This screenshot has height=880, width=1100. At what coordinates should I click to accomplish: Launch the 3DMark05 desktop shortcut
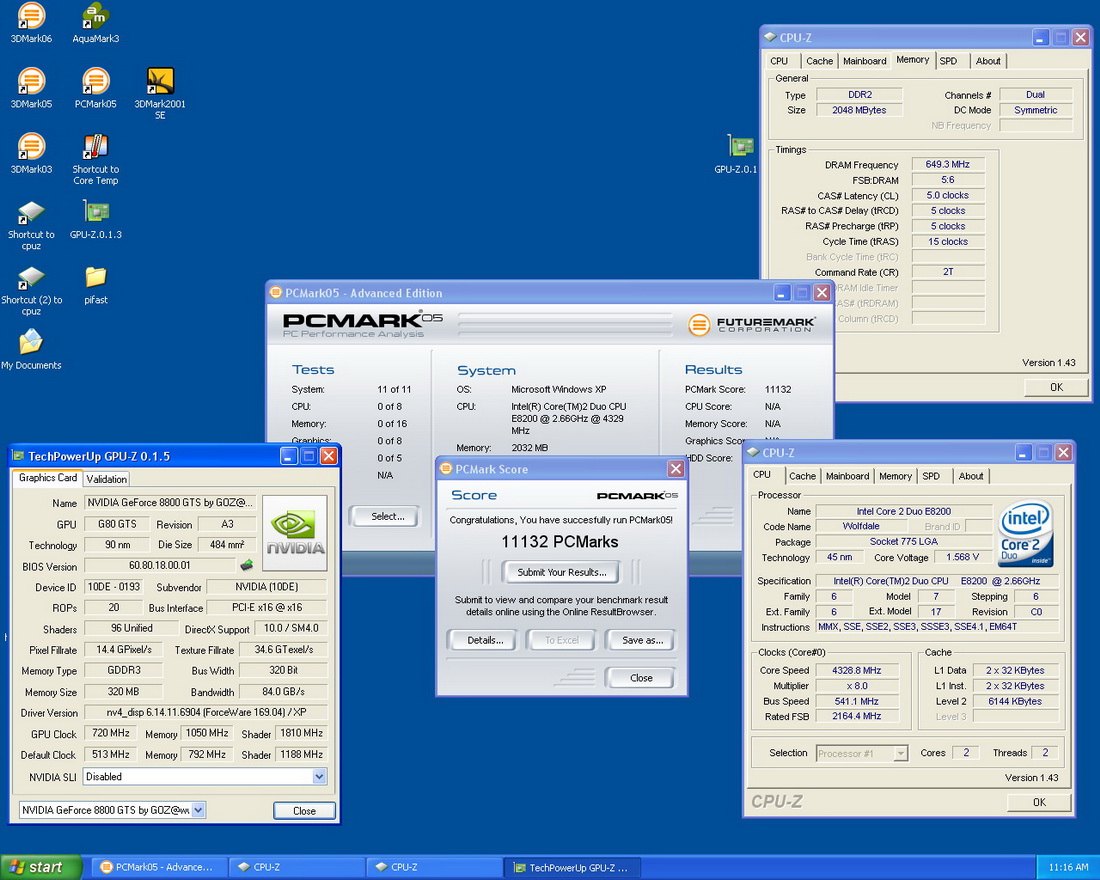pos(31,88)
